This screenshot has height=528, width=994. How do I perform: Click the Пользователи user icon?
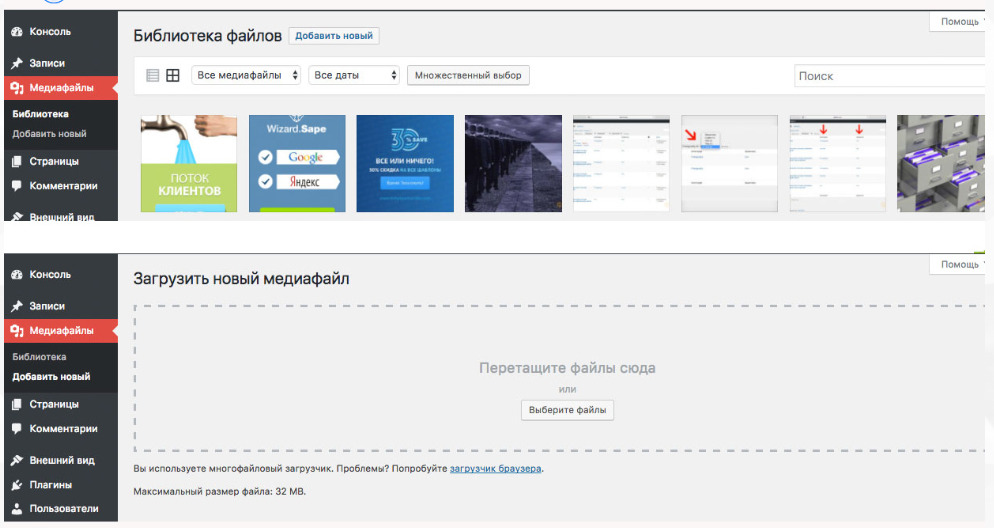(17, 508)
